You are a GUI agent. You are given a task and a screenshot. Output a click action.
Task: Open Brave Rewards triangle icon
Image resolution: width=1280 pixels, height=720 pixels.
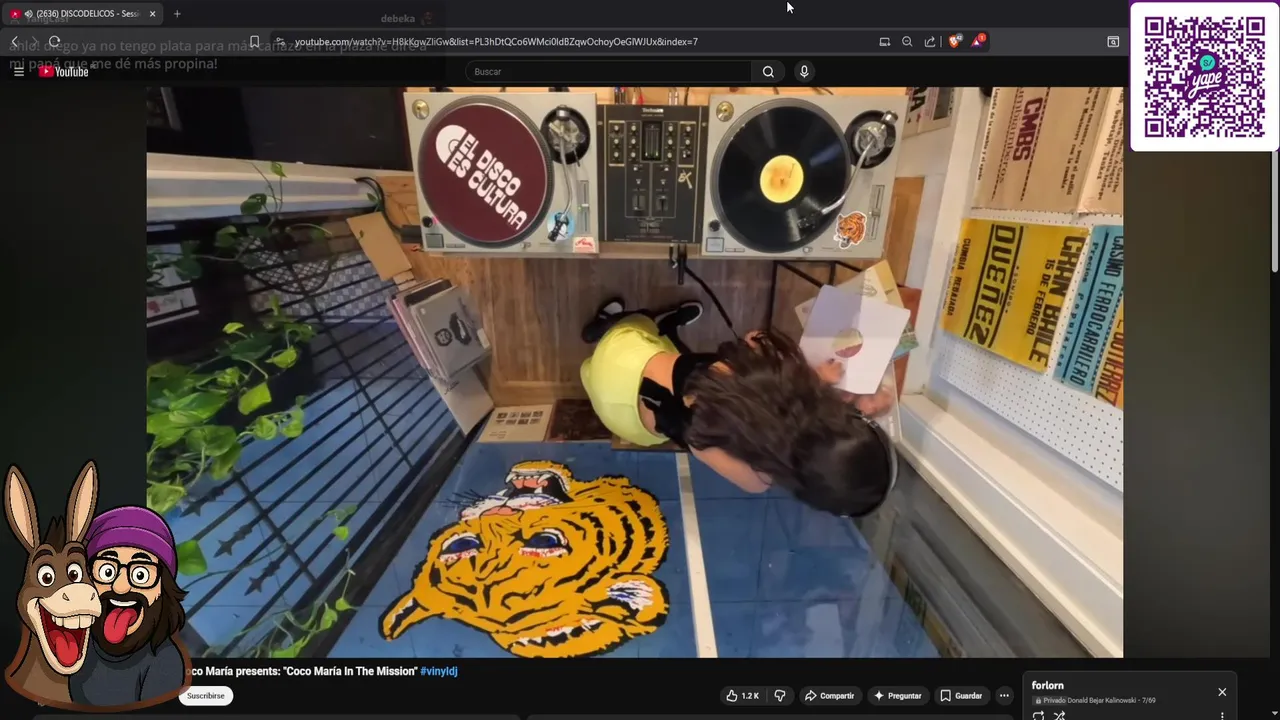tap(978, 41)
